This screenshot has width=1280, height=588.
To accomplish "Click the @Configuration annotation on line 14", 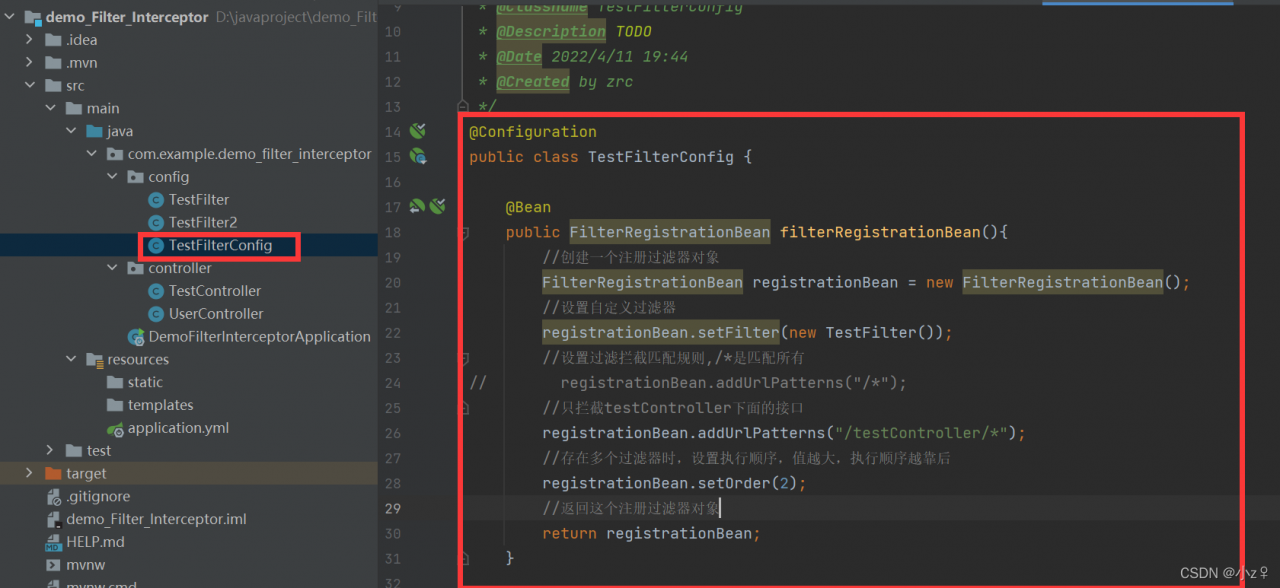I will 533,132.
